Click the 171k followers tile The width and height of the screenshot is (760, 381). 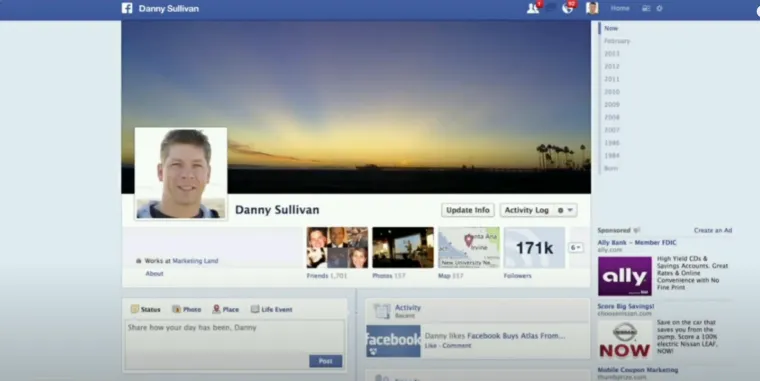tap(534, 248)
